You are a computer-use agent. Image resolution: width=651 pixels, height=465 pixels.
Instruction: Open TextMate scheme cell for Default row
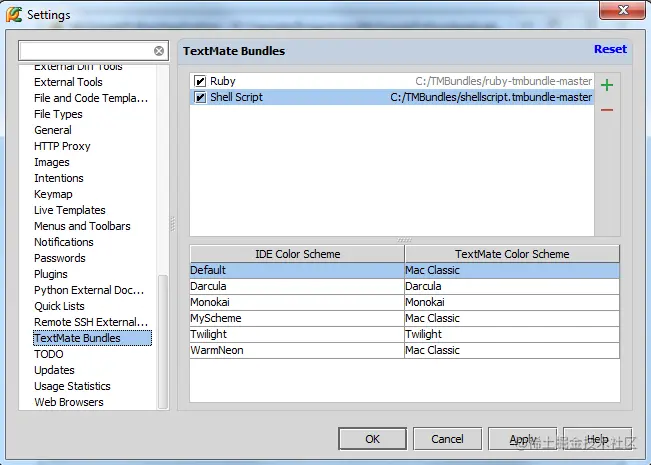click(512, 270)
